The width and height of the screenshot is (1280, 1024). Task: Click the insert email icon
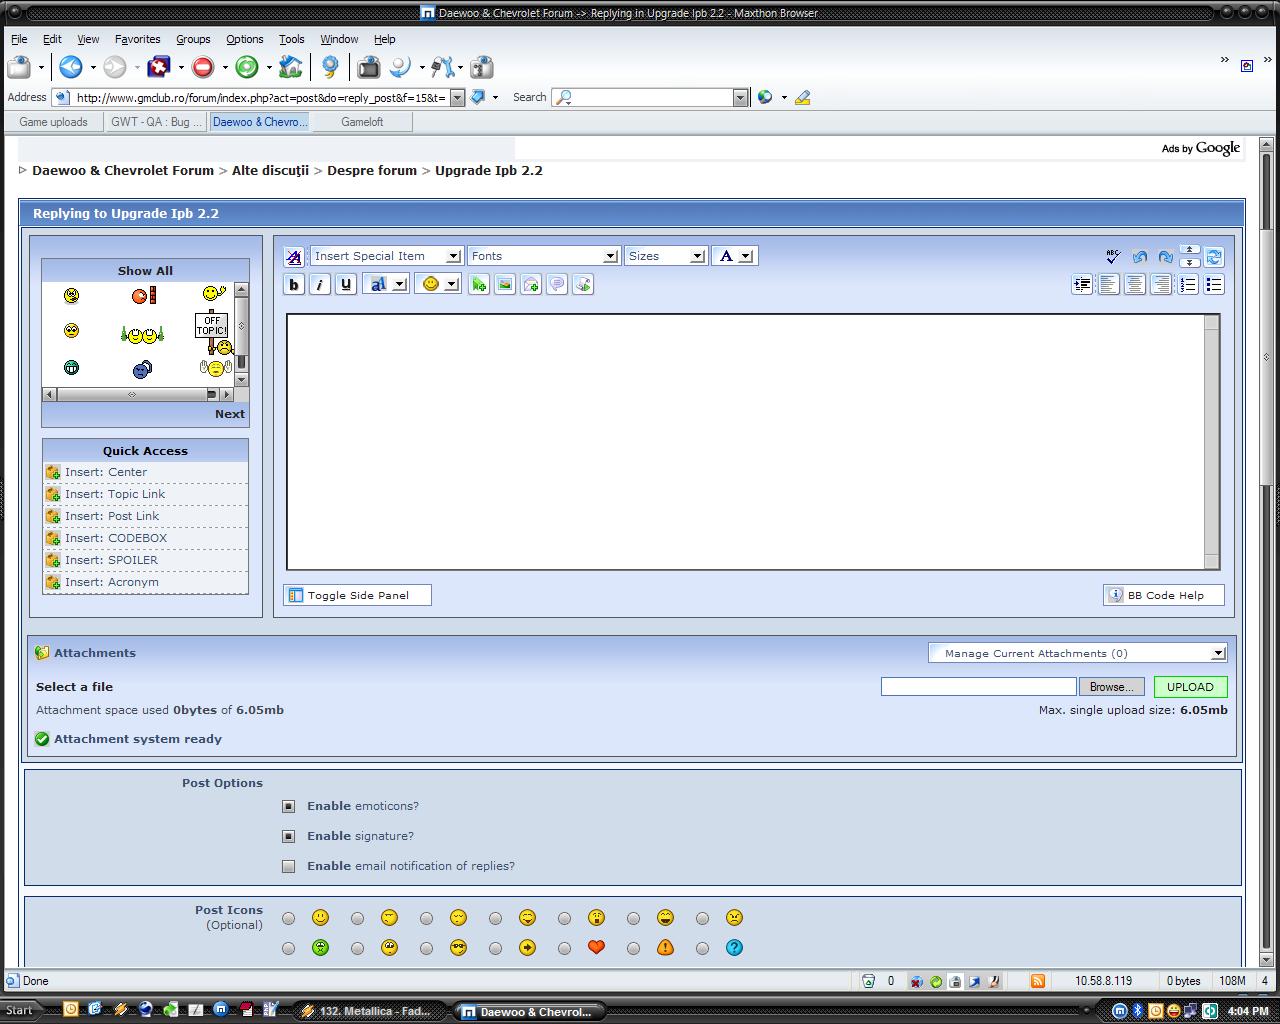click(x=531, y=285)
